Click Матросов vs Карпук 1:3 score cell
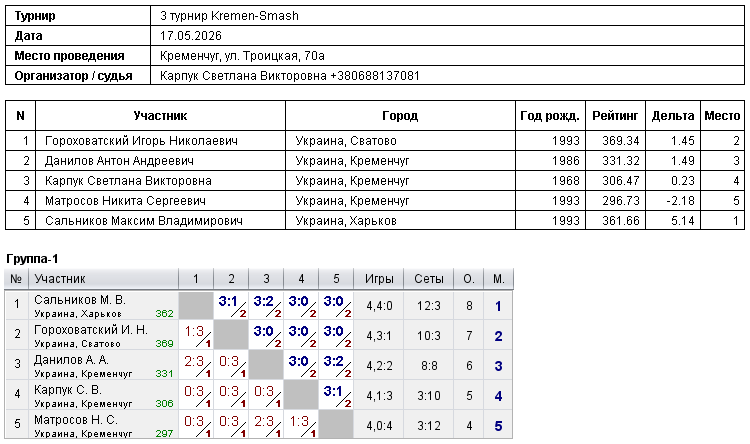Image resolution: width=750 pixels, height=444 pixels. (301, 425)
